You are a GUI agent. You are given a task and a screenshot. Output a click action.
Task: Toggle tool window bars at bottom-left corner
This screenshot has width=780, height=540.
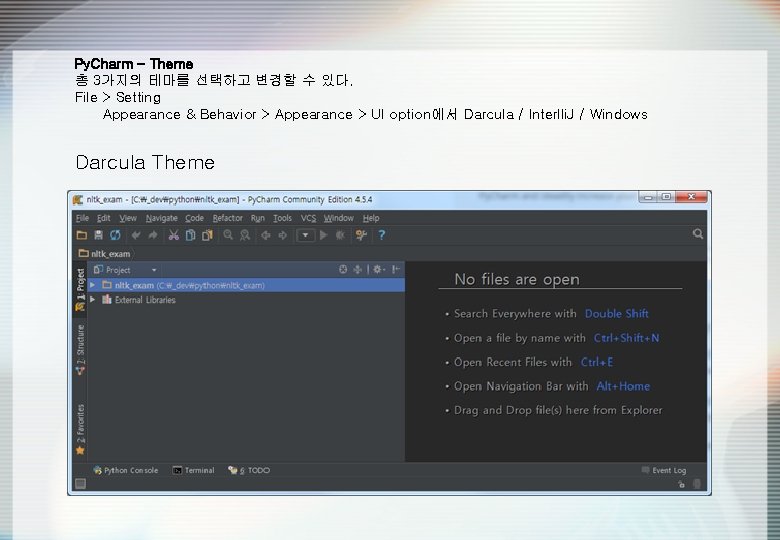tap(80, 483)
